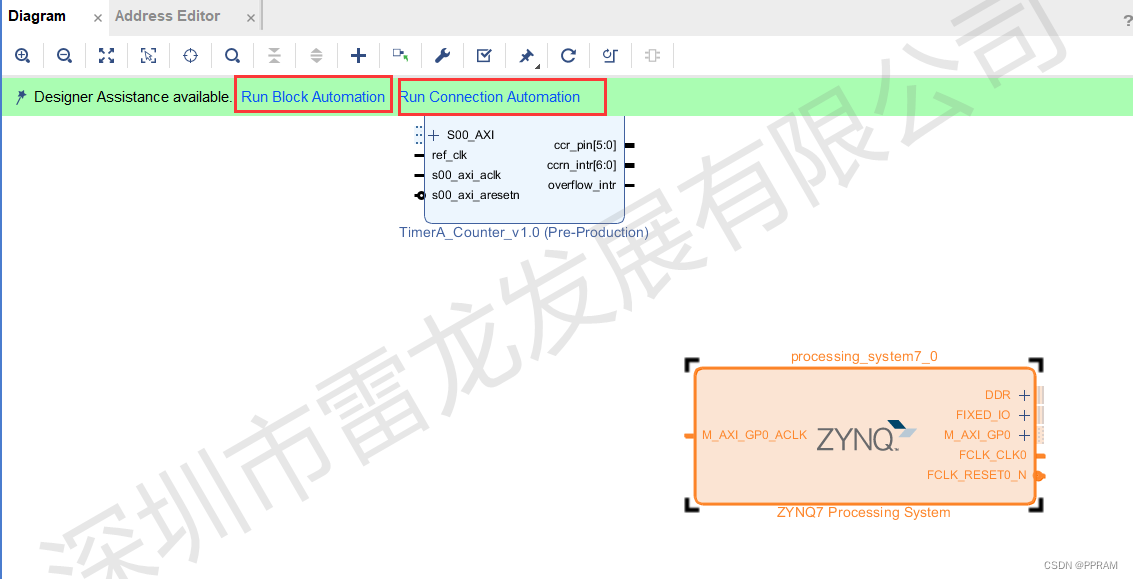Expand the M_AXI_GP0 interface on ZYNQ block
Image resolution: width=1133 pixels, height=579 pixels.
pos(1024,435)
